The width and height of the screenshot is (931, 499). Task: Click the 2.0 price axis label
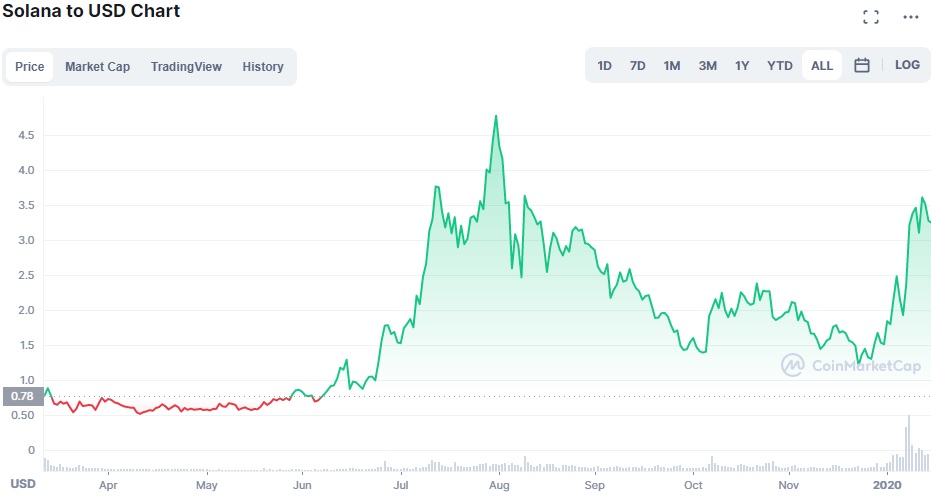(x=26, y=310)
